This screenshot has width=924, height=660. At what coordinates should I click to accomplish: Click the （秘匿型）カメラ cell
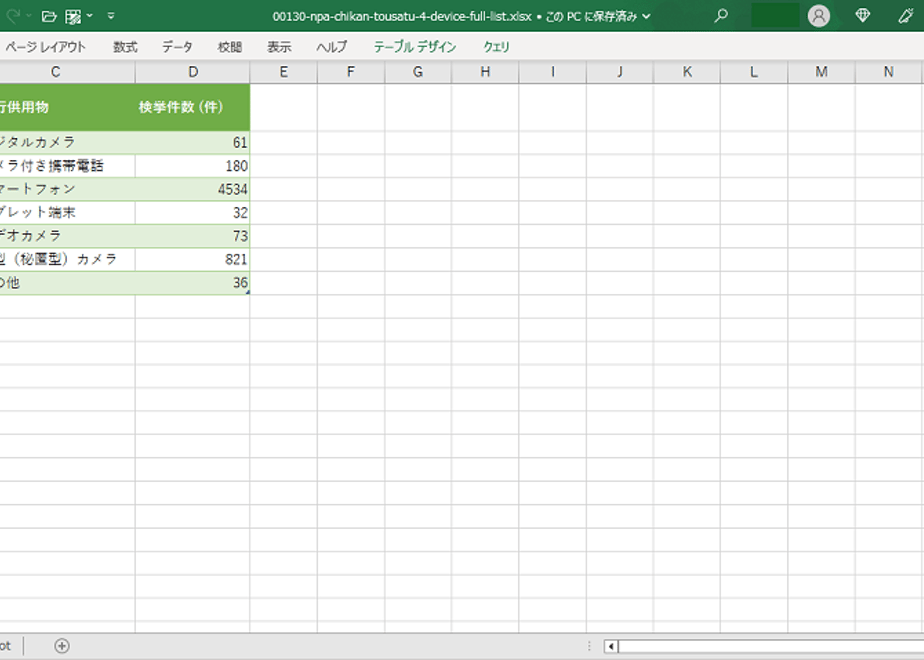point(67,259)
